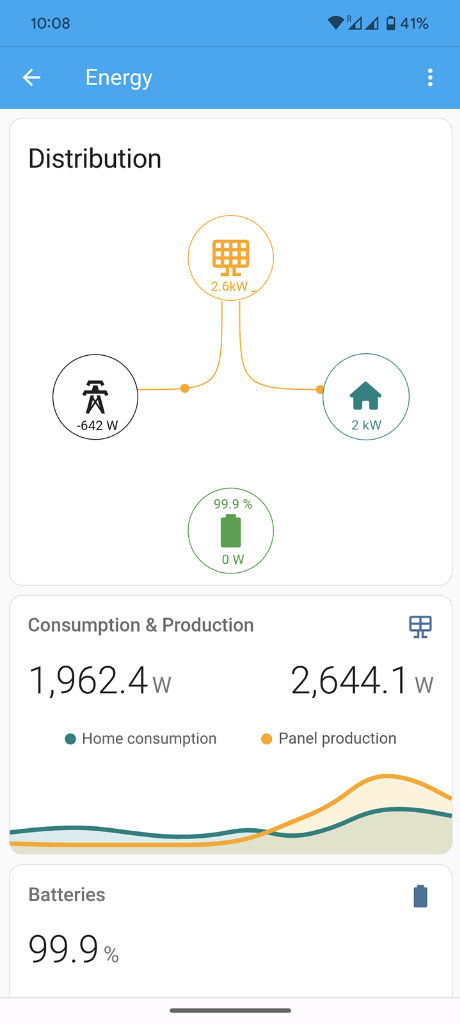The height and width of the screenshot is (1024, 460).
Task: Tap the home icon showing 2 kW
Action: point(366,396)
